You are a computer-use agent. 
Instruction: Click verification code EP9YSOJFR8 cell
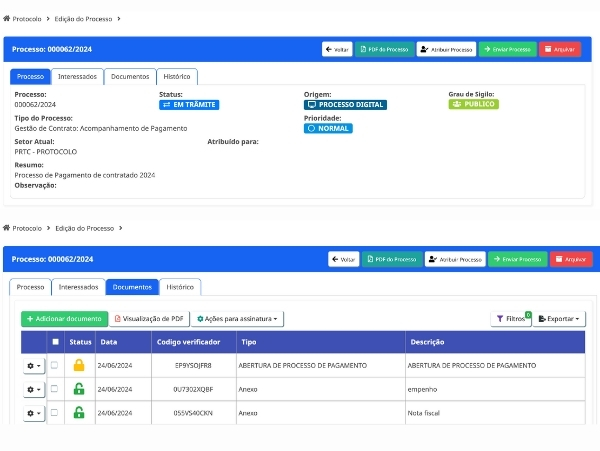[192, 365]
